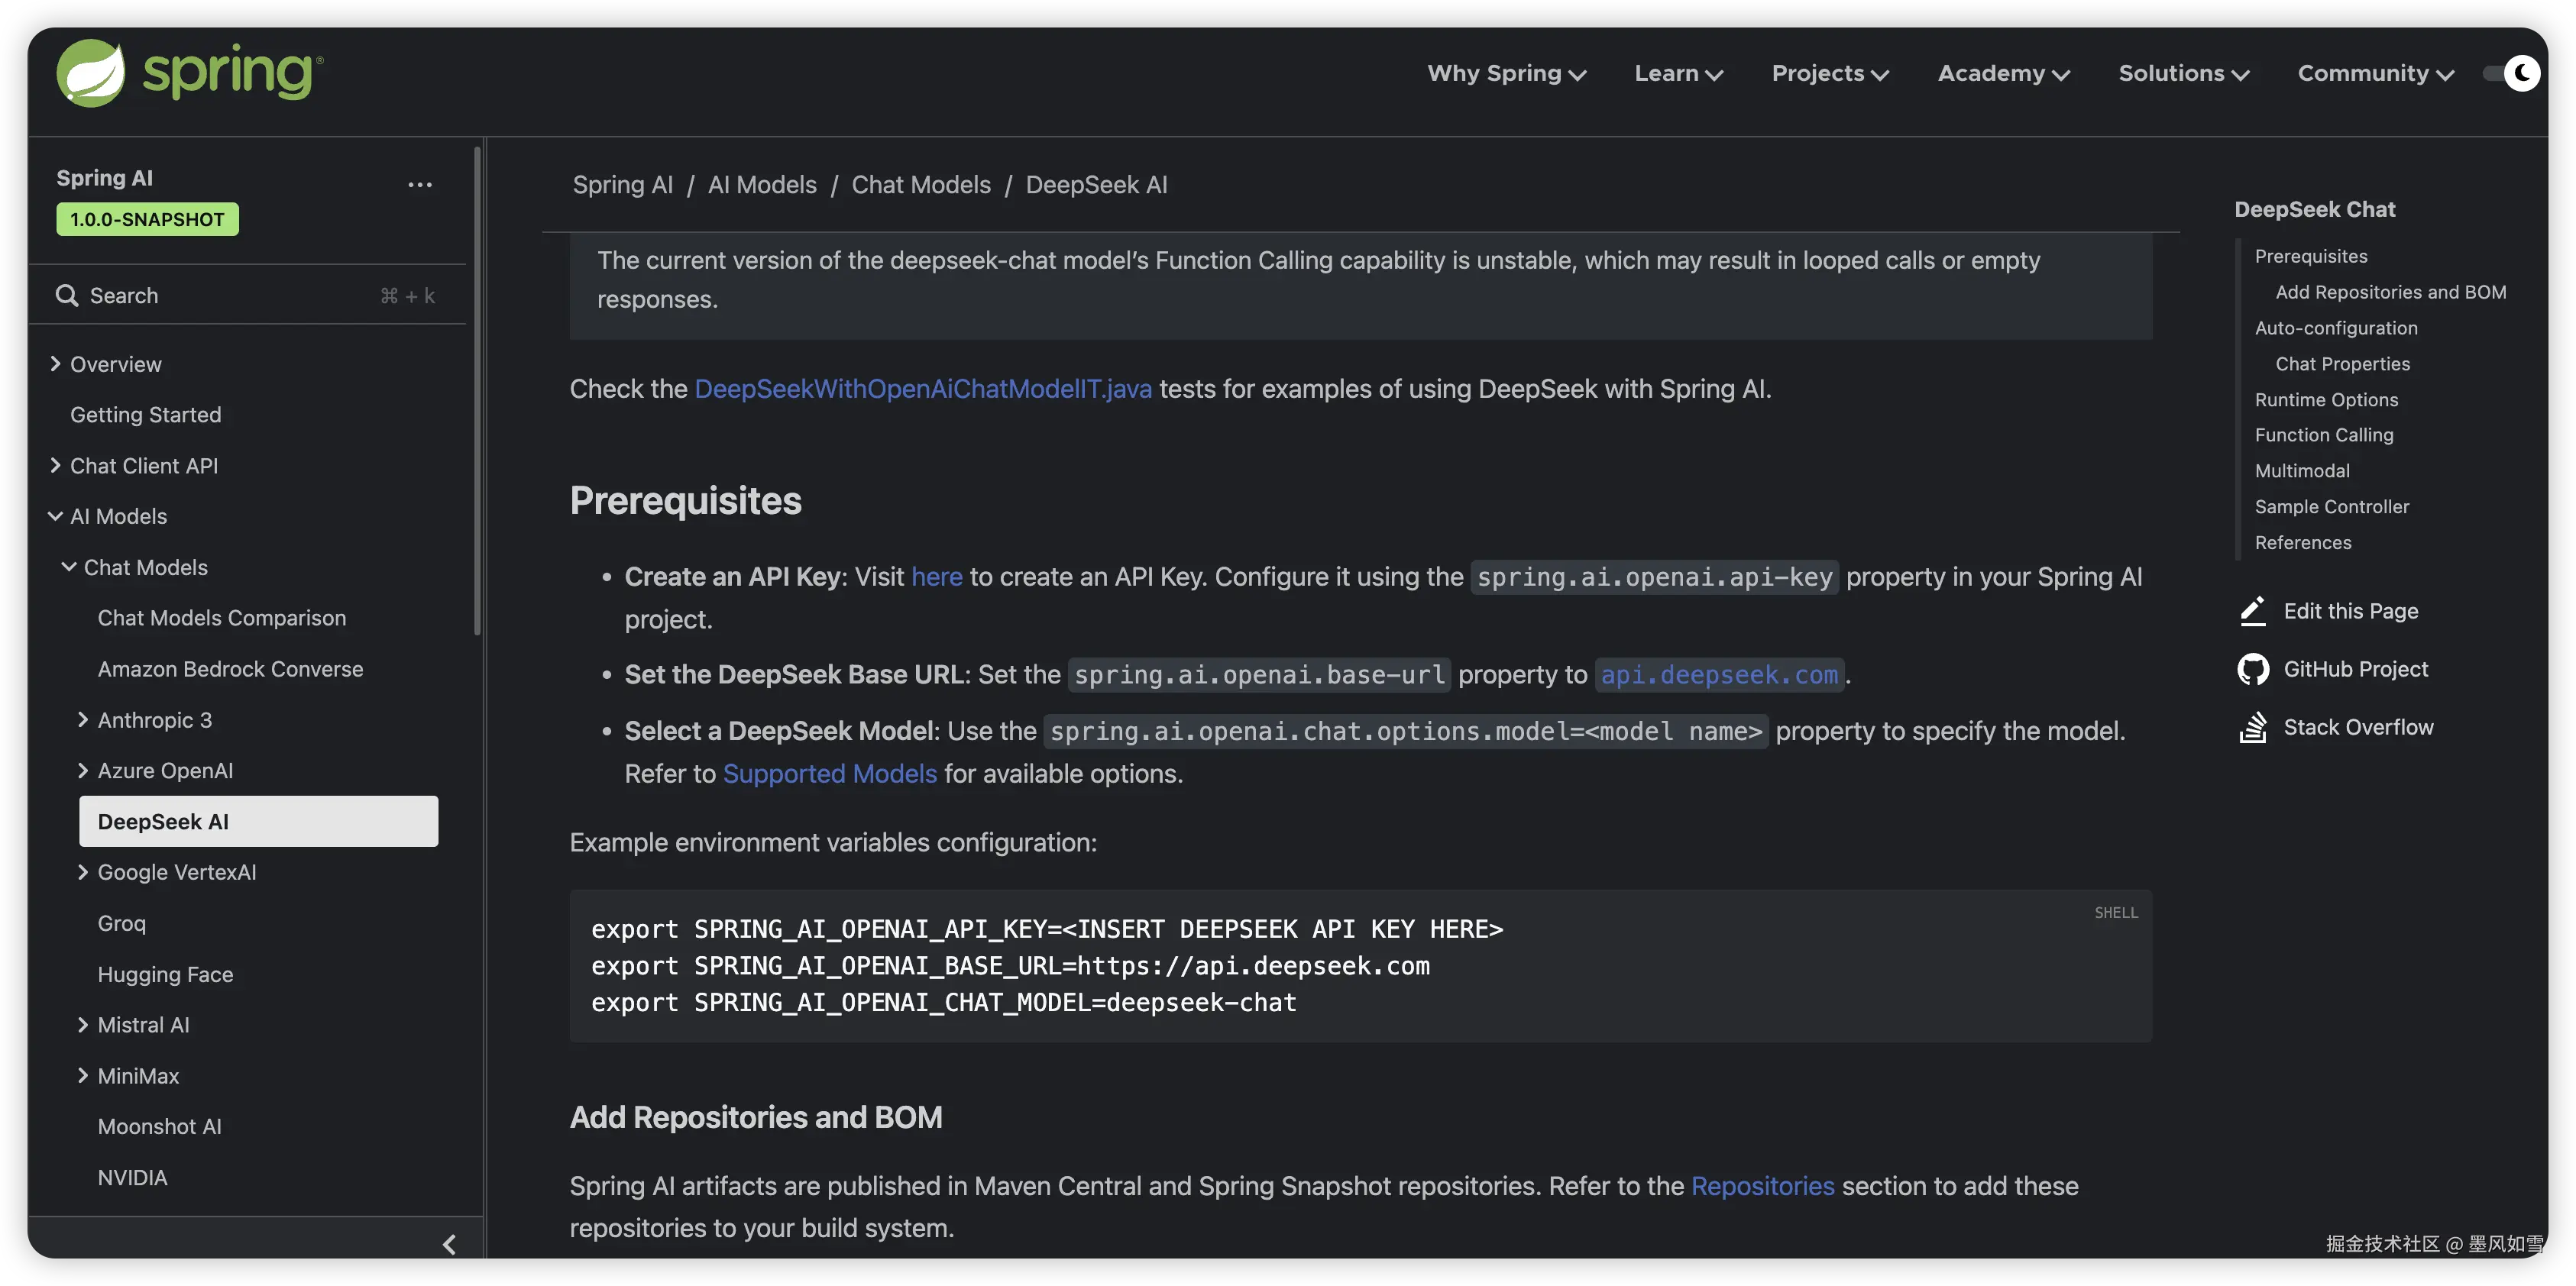Click the Spring leaf logo

[90, 73]
